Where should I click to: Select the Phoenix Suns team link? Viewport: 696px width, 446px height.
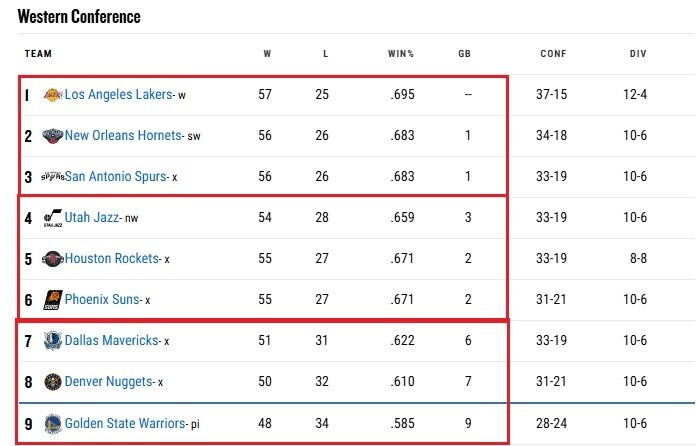click(x=103, y=299)
